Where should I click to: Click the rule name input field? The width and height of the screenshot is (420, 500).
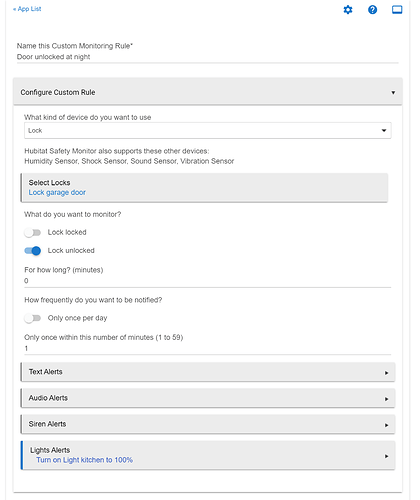pyautogui.click(x=207, y=57)
